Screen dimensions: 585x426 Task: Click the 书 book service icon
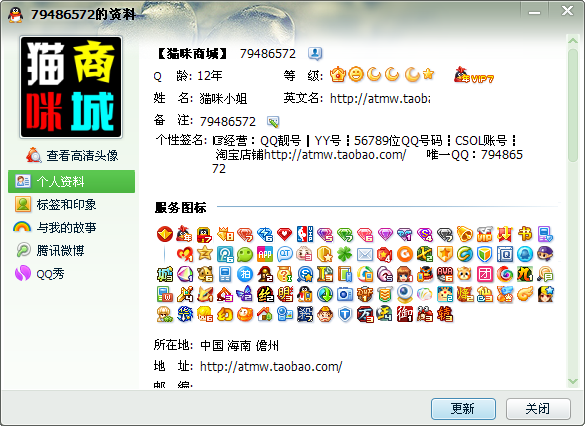click(525, 234)
